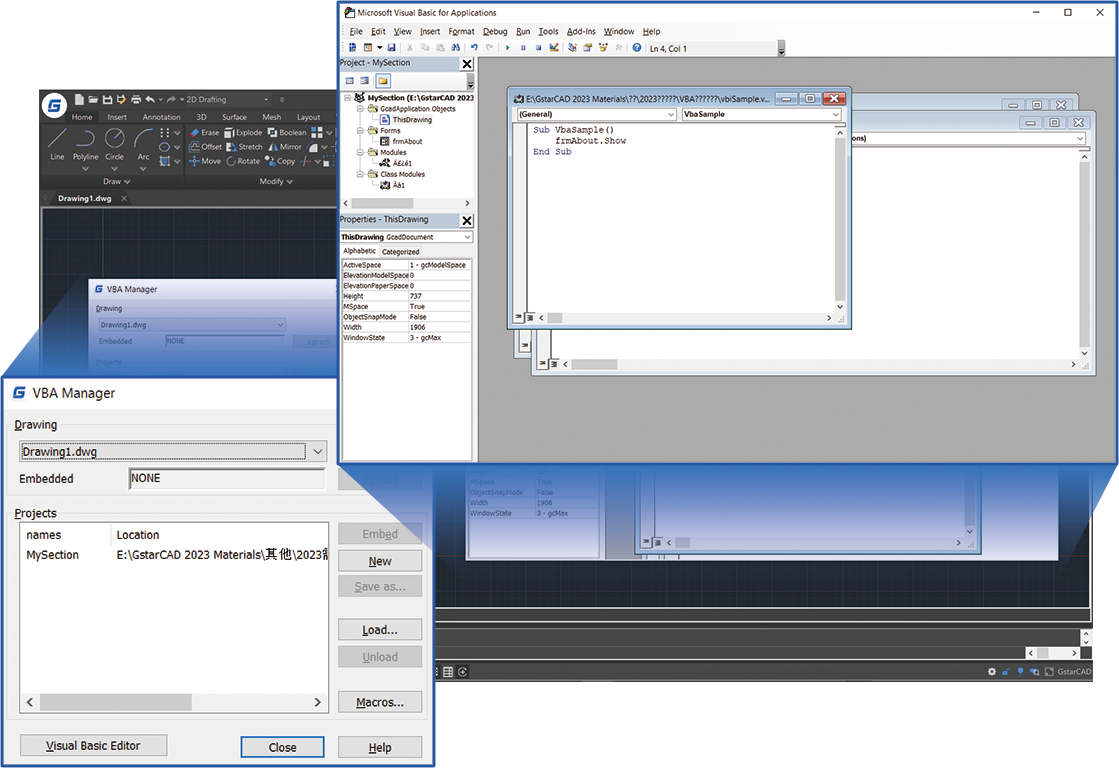This screenshot has height=768, width=1119.
Task: Click the Boolean tool
Action: click(287, 133)
